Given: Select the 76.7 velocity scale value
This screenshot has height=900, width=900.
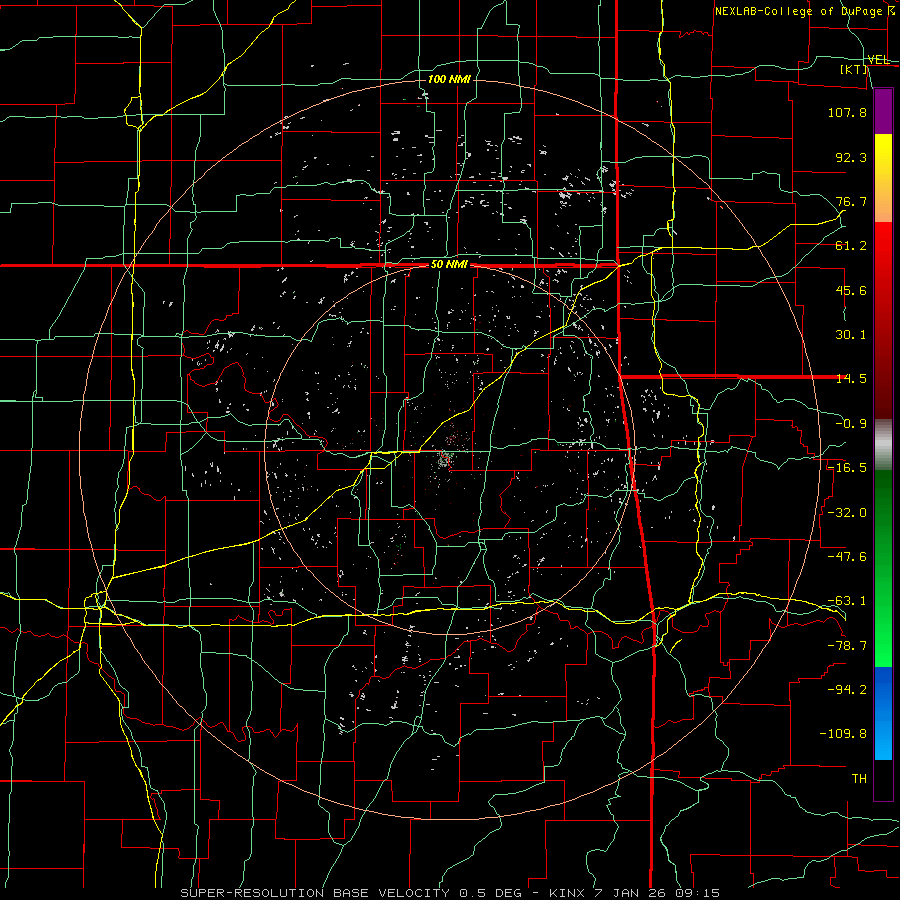Looking at the screenshot, I should coord(851,201).
